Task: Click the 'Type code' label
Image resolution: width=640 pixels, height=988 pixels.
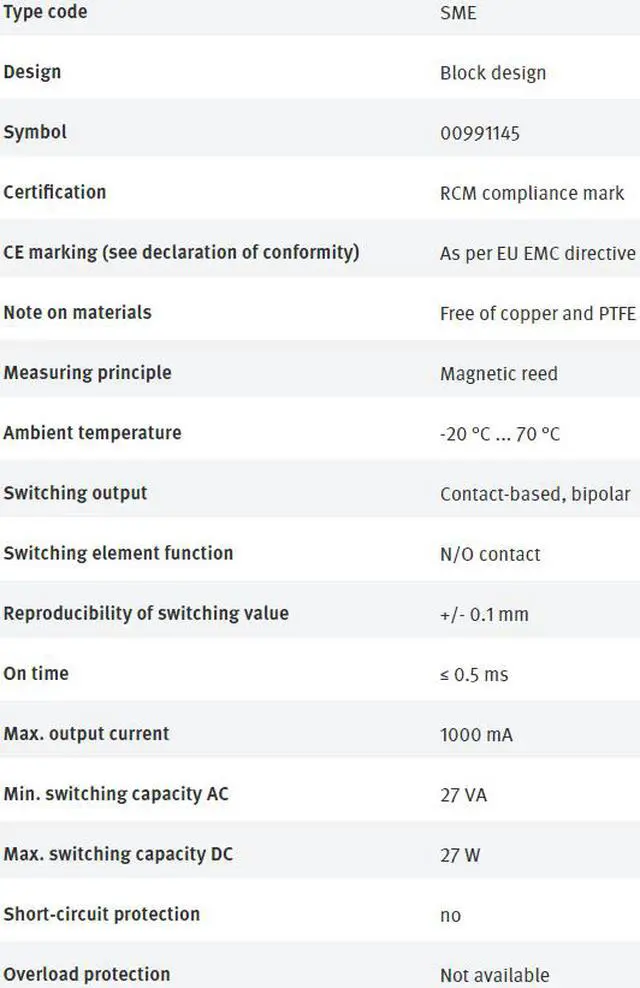Action: (45, 12)
